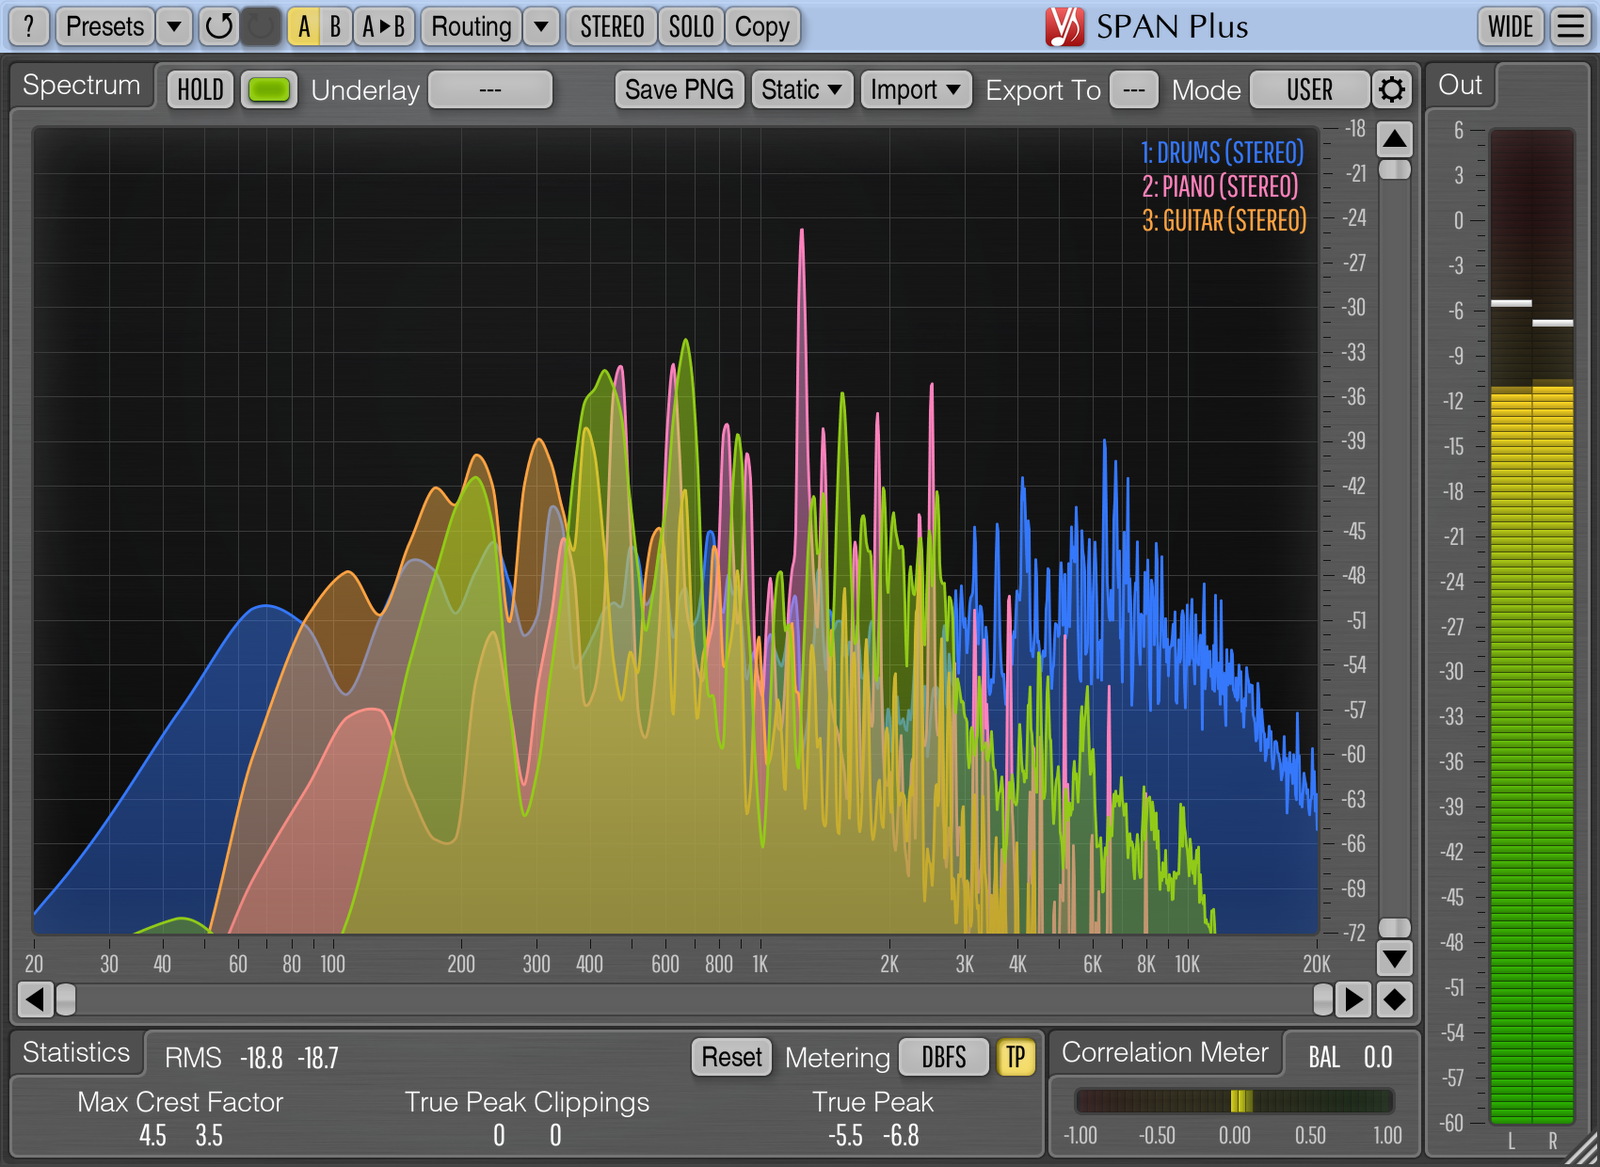The width and height of the screenshot is (1600, 1167).
Task: Click the question mark help icon
Action: click(29, 27)
